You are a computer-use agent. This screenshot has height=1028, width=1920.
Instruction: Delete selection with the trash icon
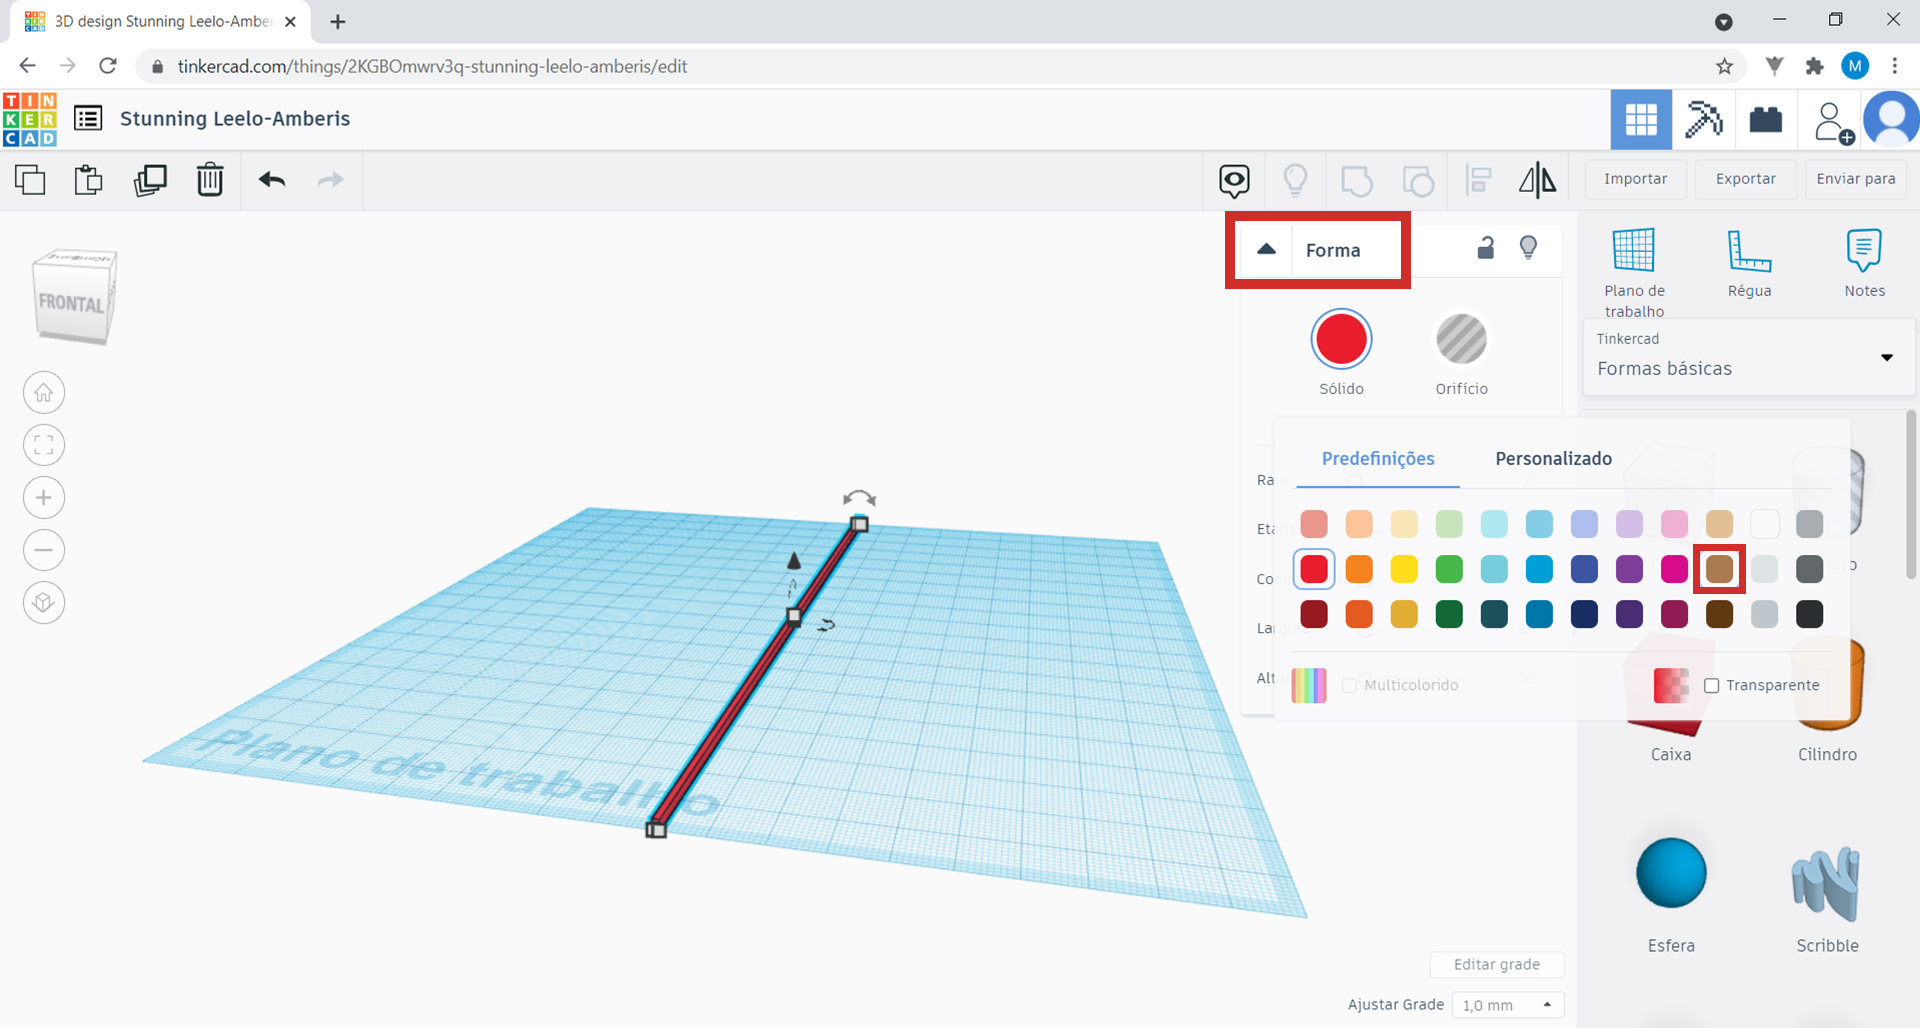(210, 180)
